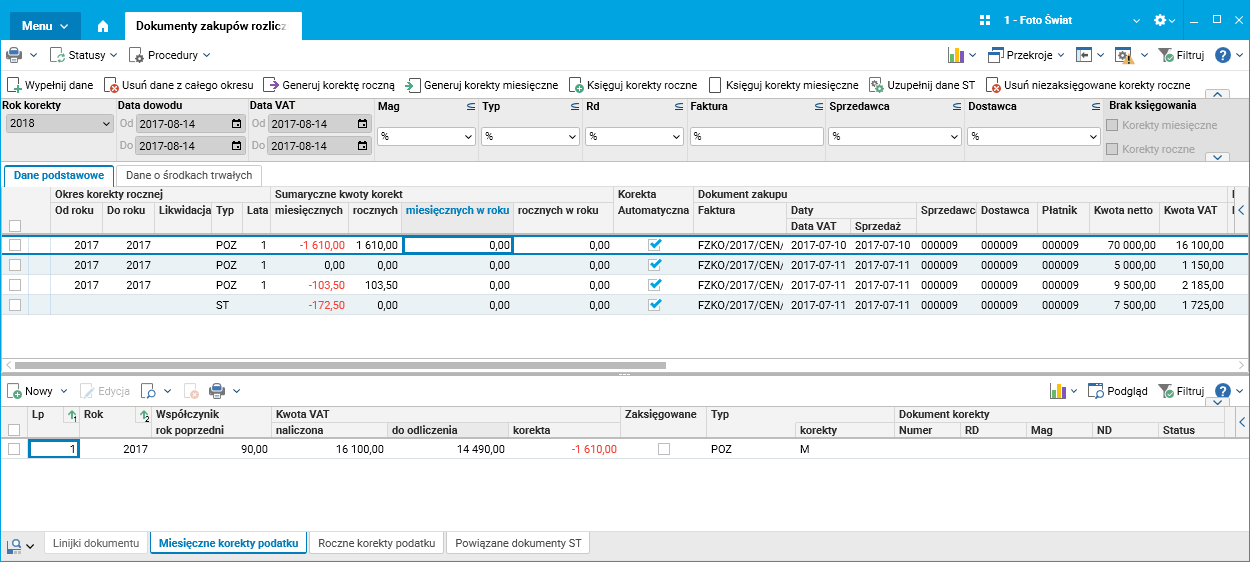Switch to Roczne korekty podatku tab
Image resolution: width=1250 pixels, height=562 pixels.
377,543
